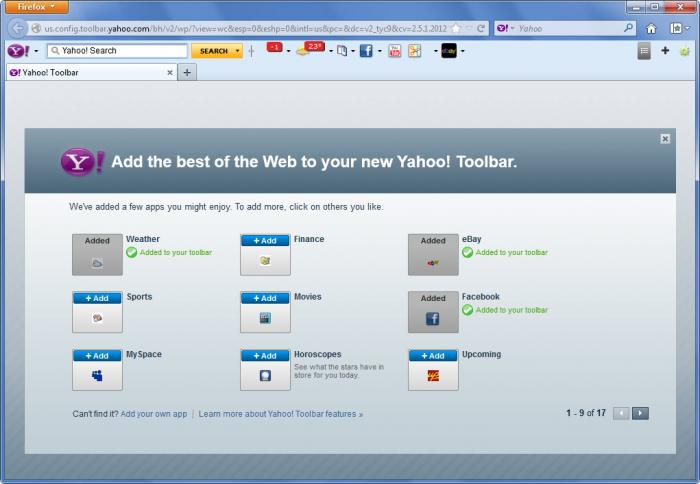Click the Firefox home icon
Image resolution: width=700 pixels, height=484 pixels.
tap(651, 29)
